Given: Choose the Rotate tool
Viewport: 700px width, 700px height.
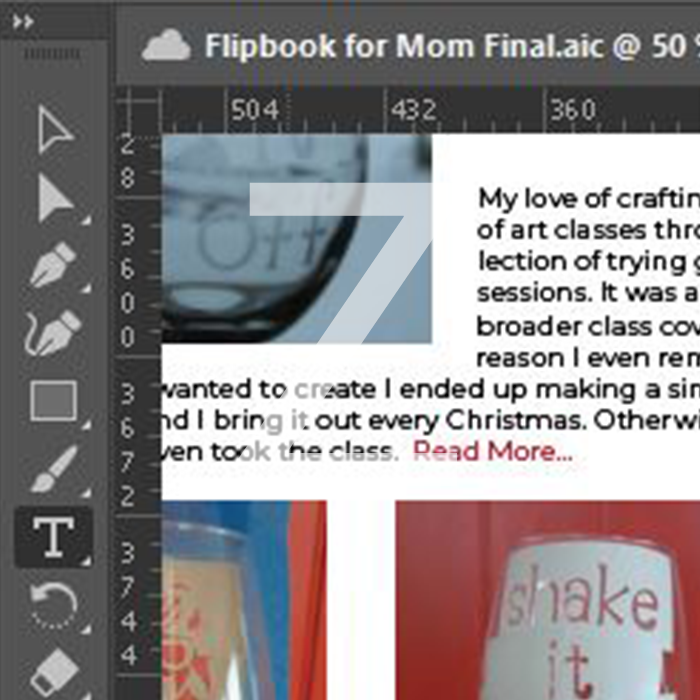Looking at the screenshot, I should click(54, 605).
